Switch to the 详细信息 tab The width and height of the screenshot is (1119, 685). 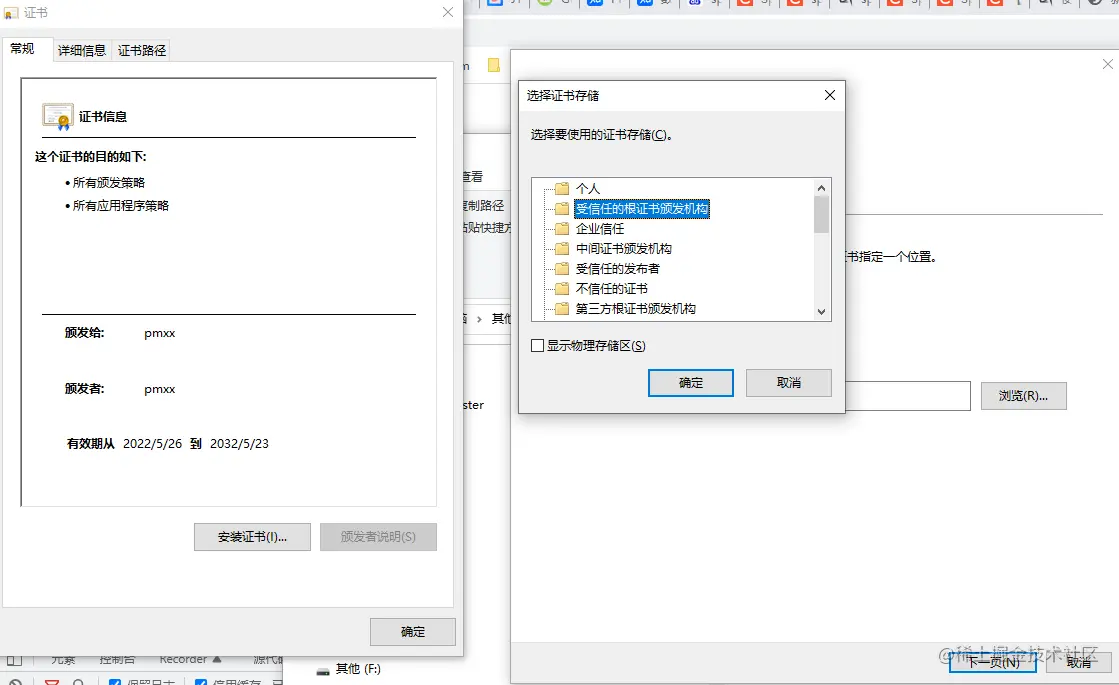coord(81,49)
